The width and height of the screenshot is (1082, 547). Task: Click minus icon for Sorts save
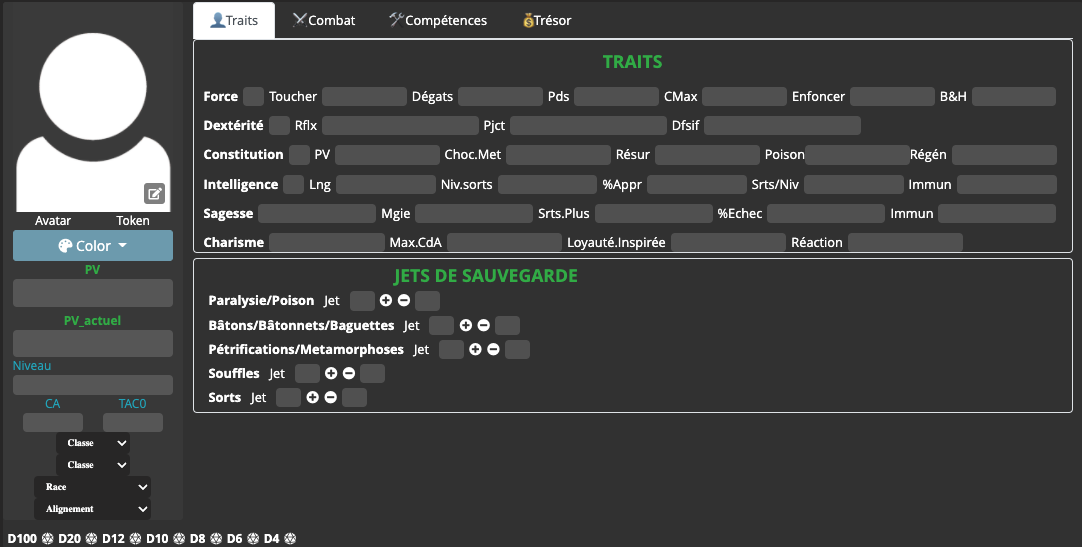point(331,397)
